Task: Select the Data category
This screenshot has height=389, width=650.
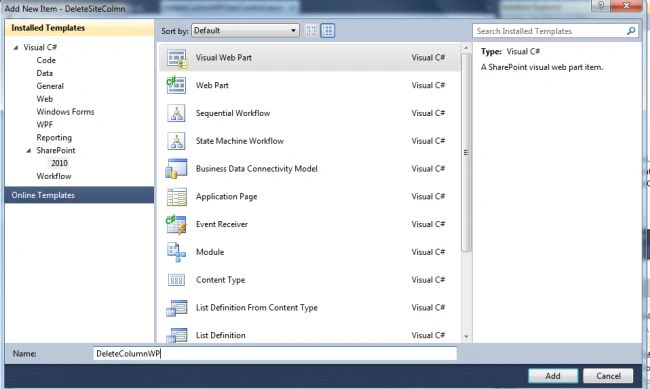Action: (x=45, y=73)
